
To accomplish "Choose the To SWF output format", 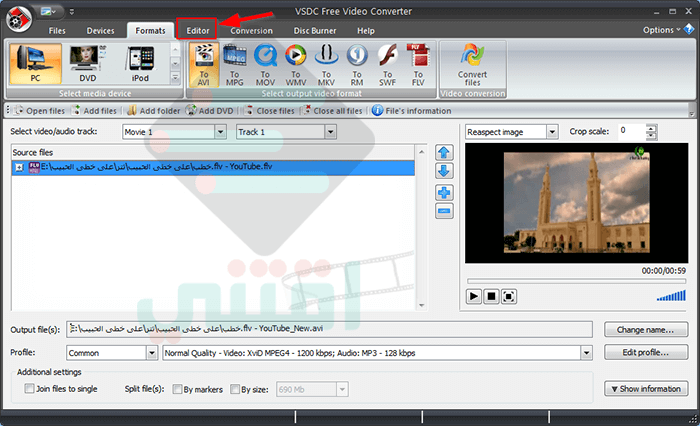I will pyautogui.click(x=388, y=65).
